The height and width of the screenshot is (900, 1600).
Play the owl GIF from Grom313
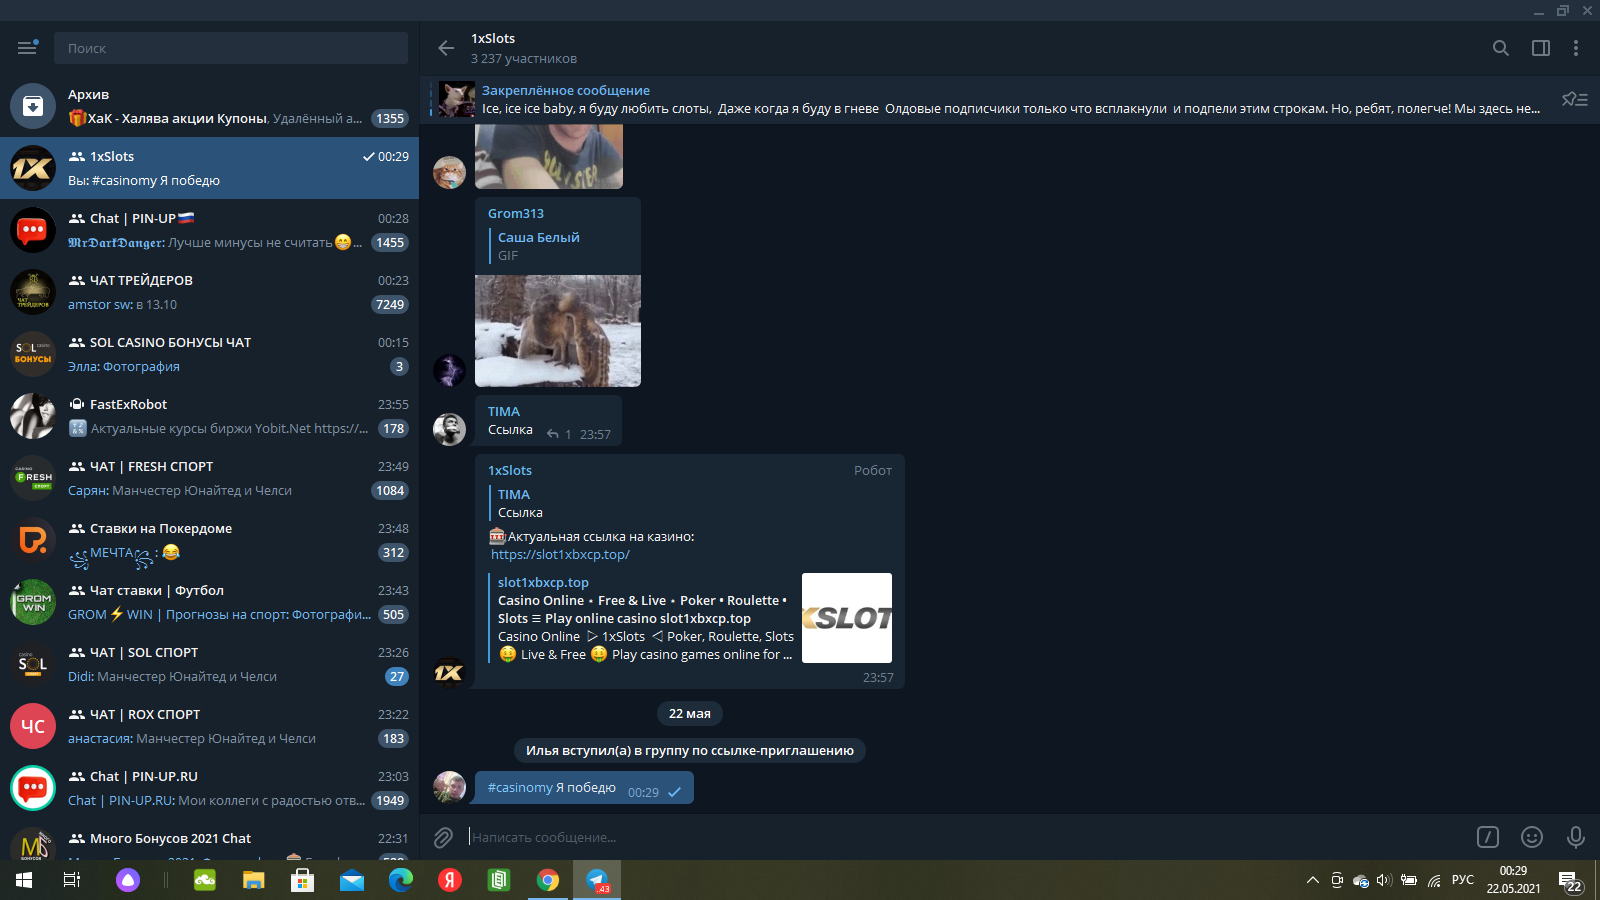click(x=558, y=331)
